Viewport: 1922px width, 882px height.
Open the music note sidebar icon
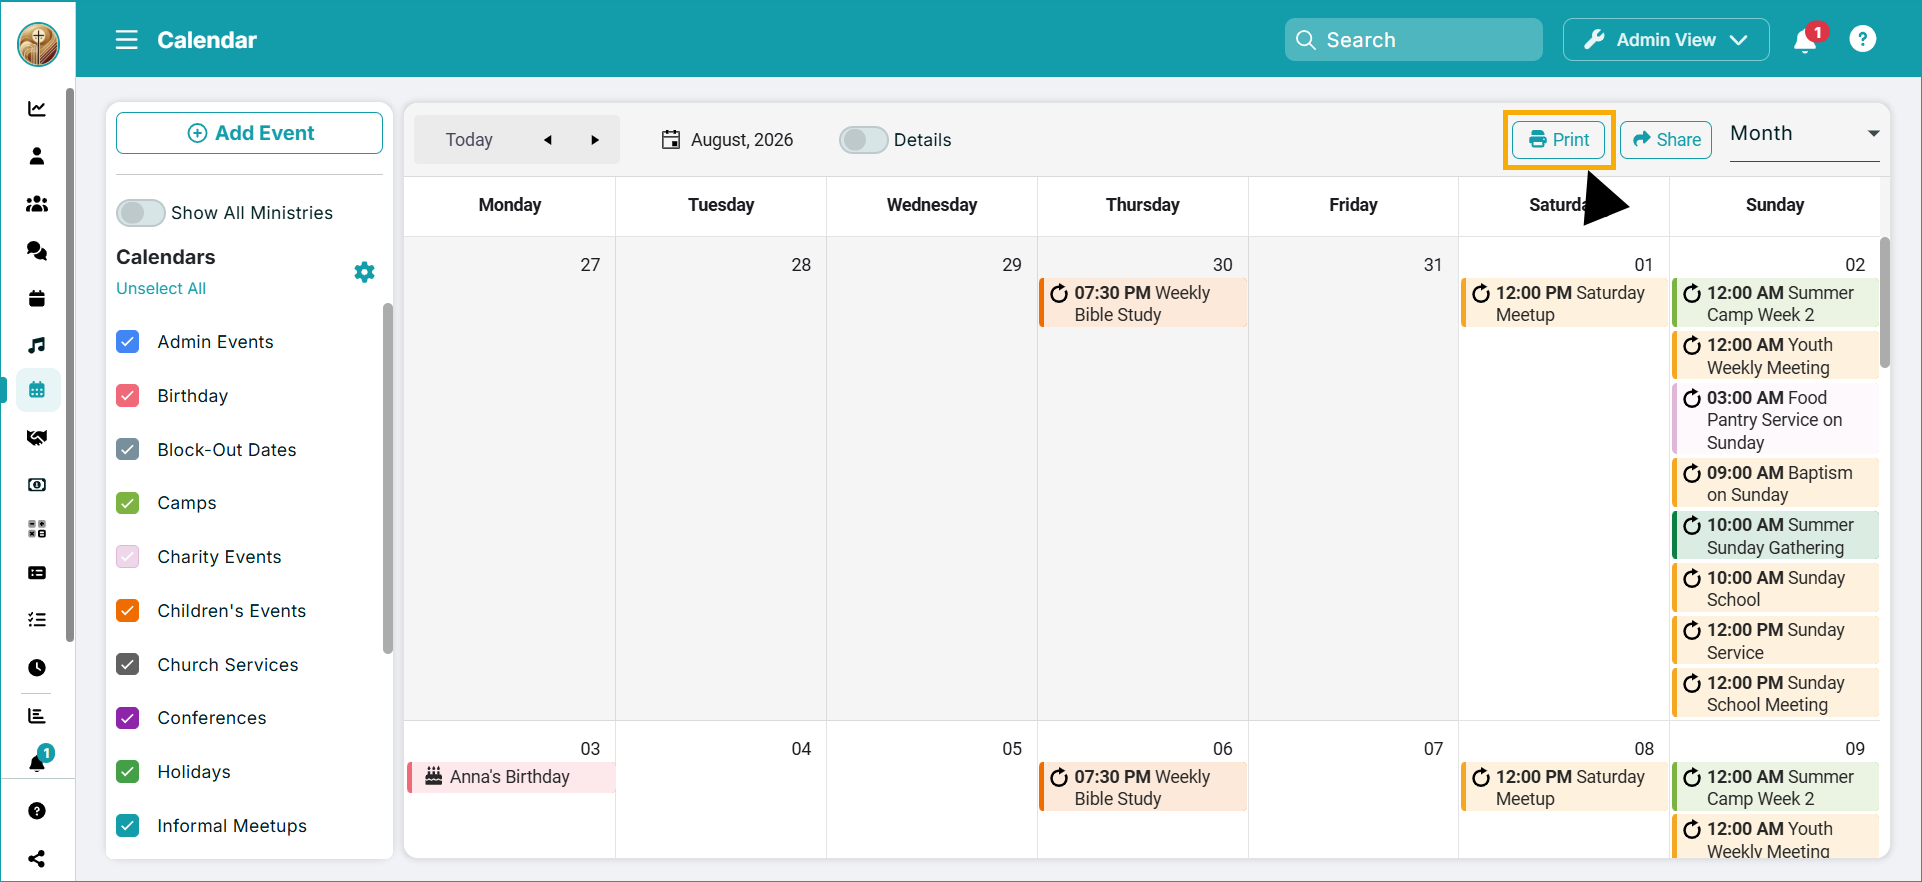37,345
